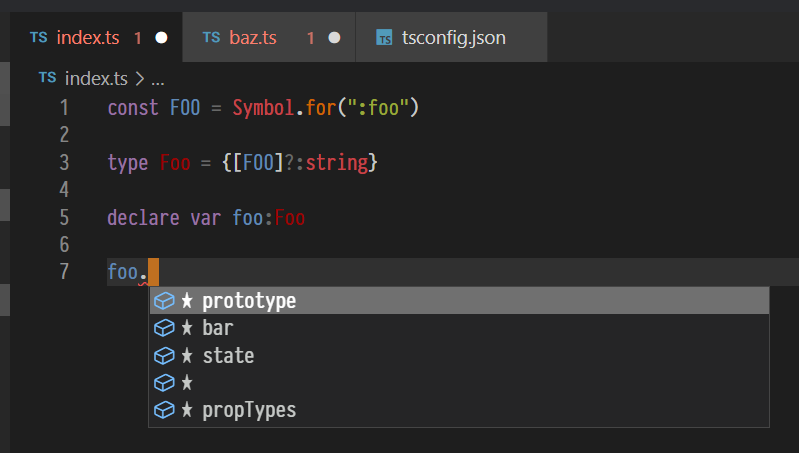Open the tsconfig.json tab
This screenshot has width=799, height=453.
(x=451, y=37)
